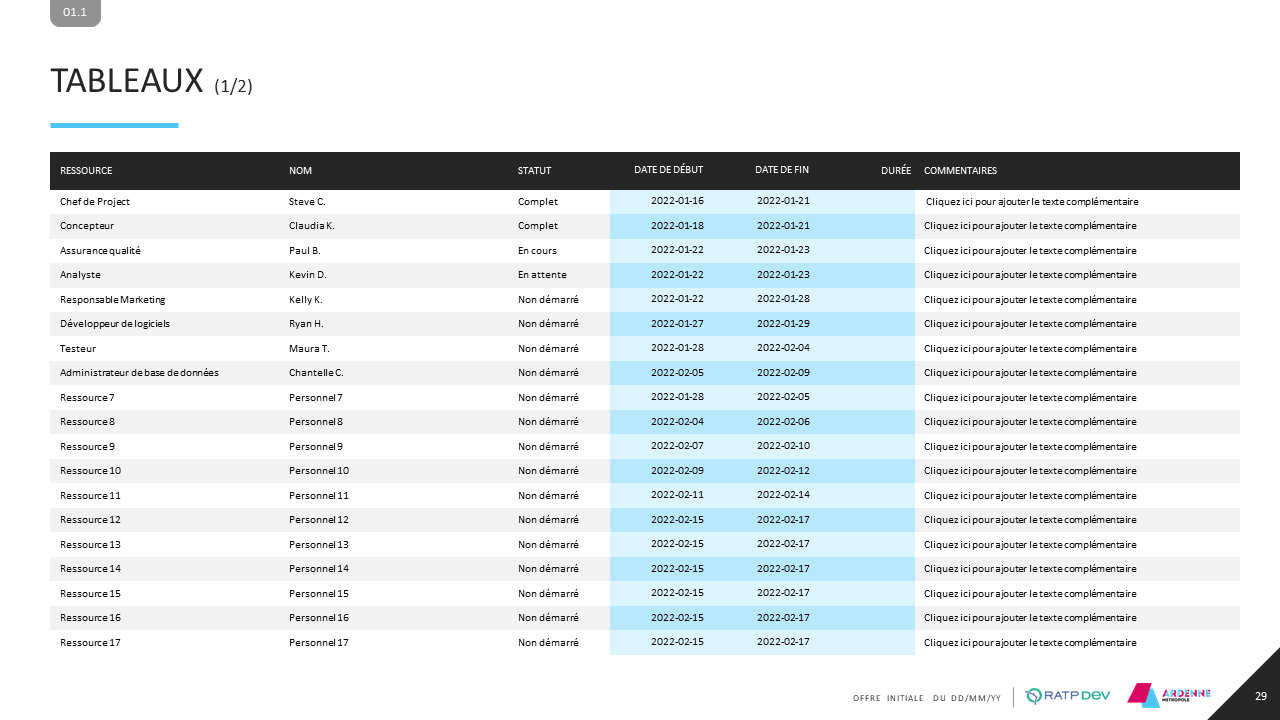The image size is (1280, 720).
Task: Click the Ressource 13 cell
Action: click(x=90, y=545)
